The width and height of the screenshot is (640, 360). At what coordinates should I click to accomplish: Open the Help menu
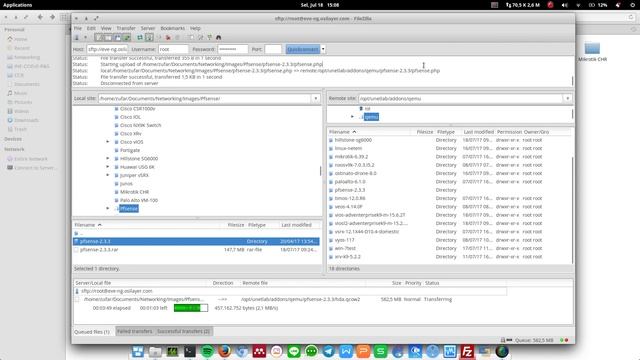click(195, 28)
